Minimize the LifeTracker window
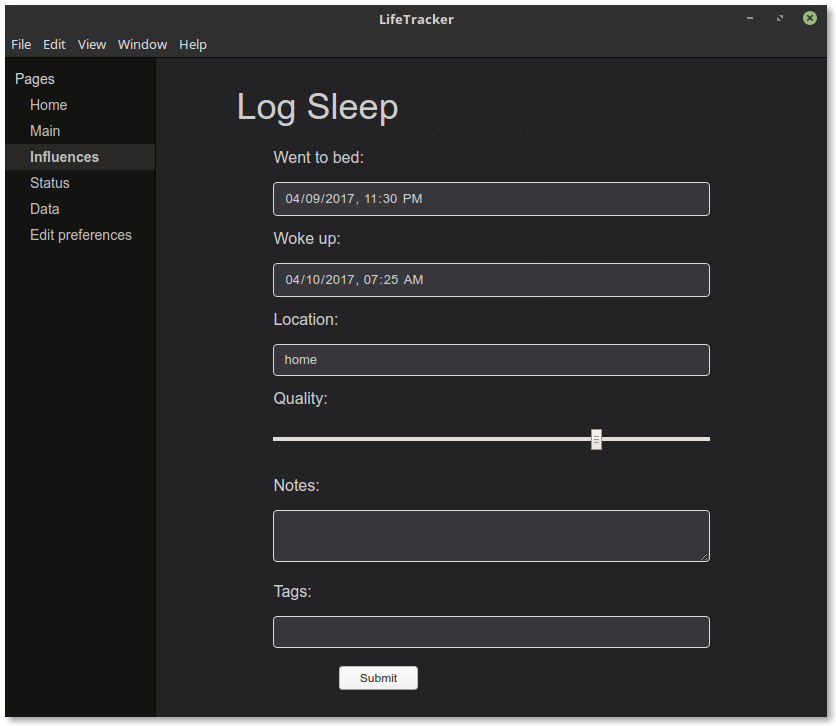This screenshot has height=726, width=836. [750, 18]
